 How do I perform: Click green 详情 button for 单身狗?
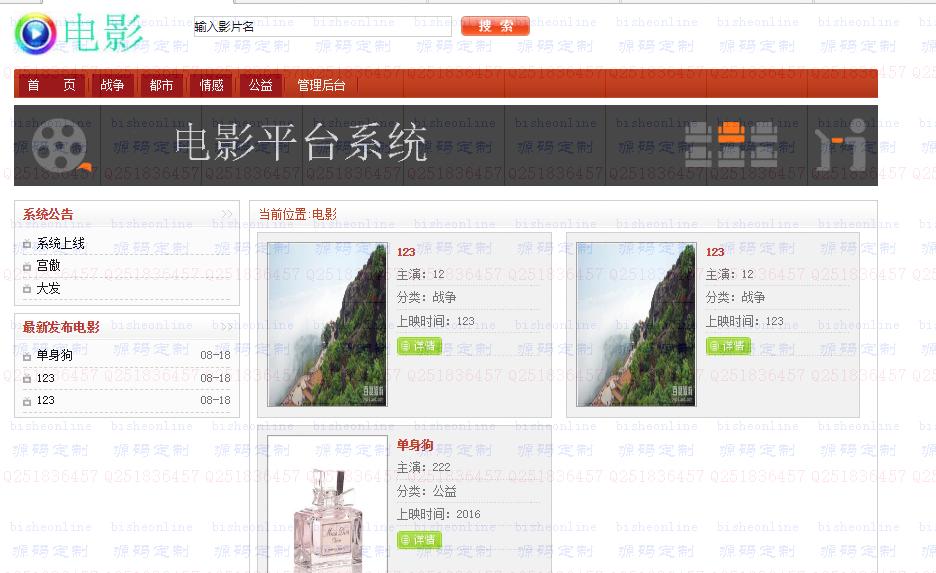419,540
